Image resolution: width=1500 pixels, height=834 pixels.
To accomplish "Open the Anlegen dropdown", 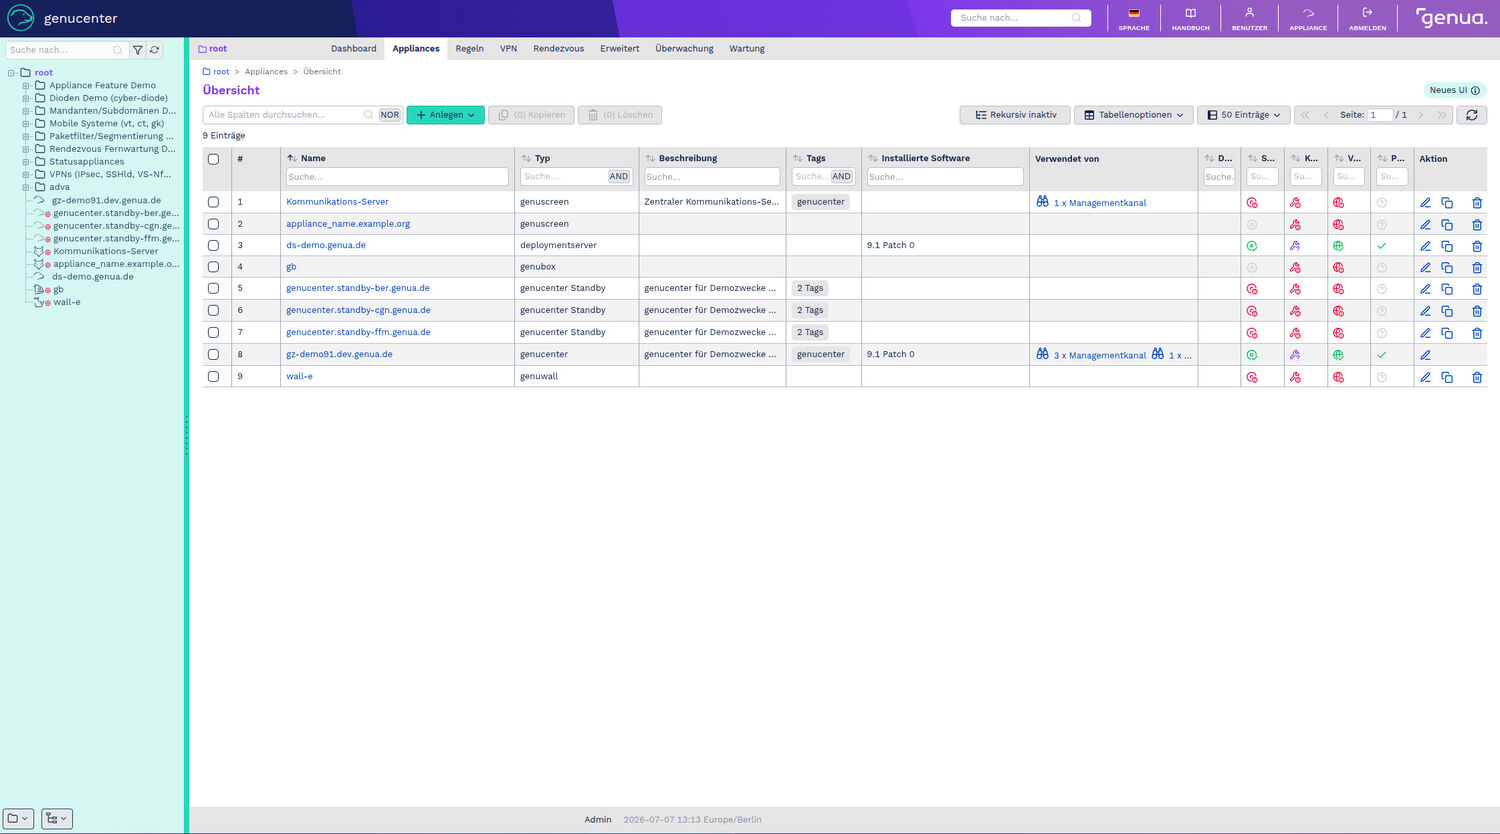I will click(445, 115).
